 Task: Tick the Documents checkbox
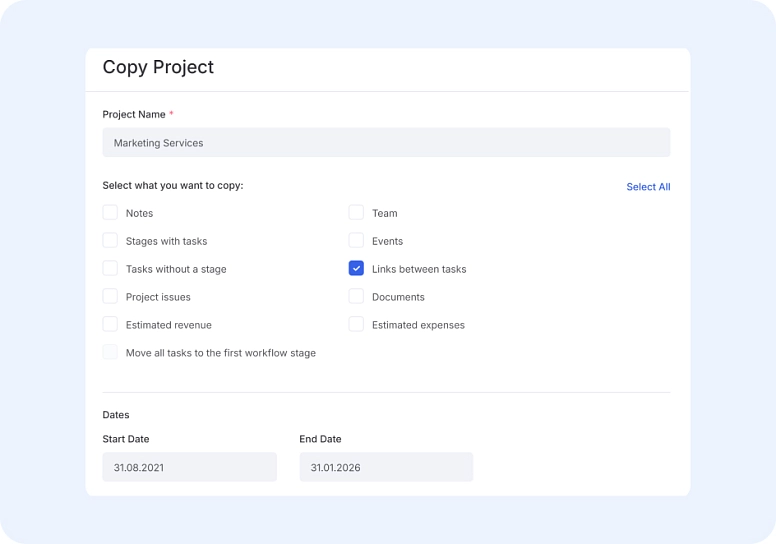pyautogui.click(x=356, y=297)
